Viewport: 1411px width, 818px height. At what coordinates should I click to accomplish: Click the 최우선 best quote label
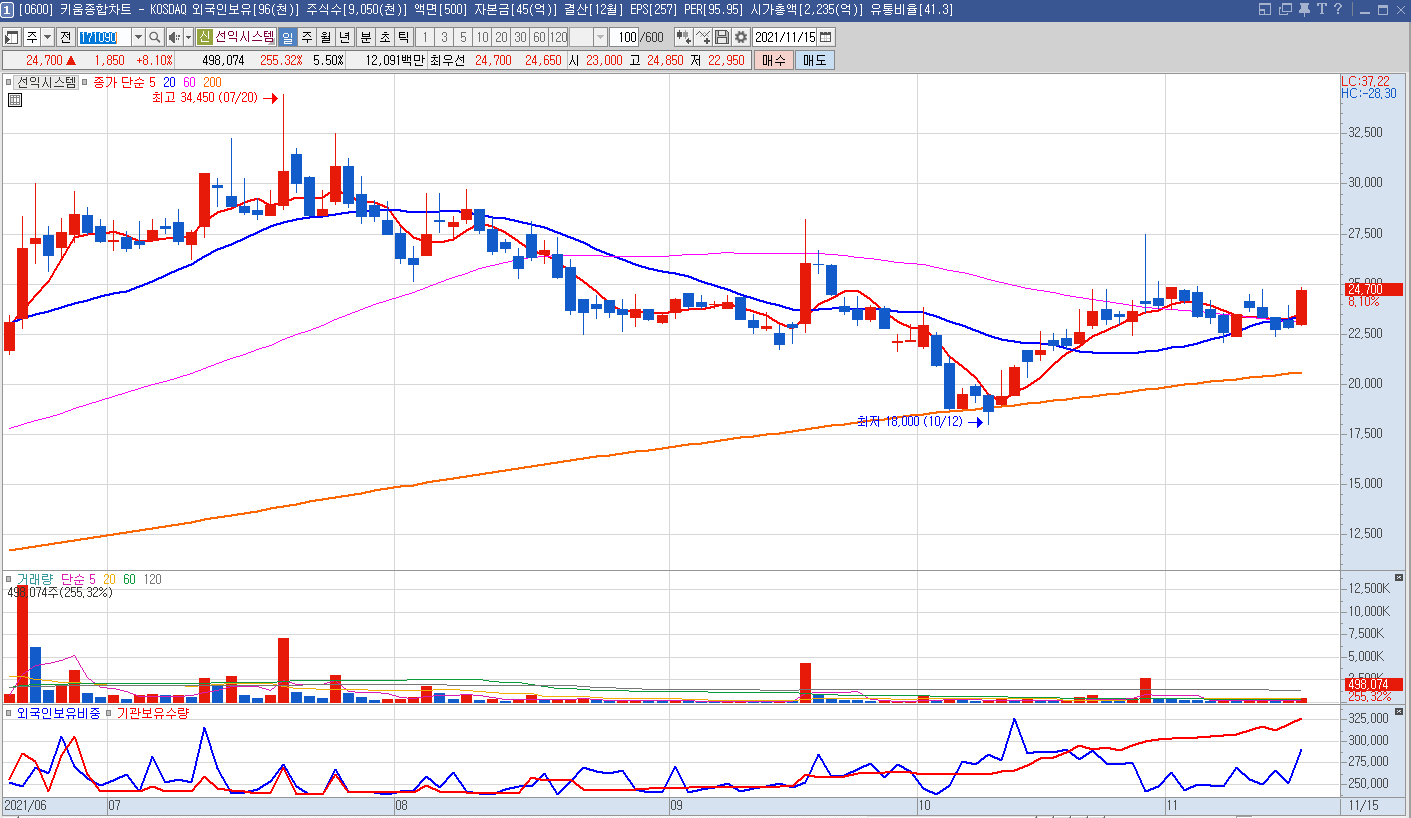coord(448,60)
